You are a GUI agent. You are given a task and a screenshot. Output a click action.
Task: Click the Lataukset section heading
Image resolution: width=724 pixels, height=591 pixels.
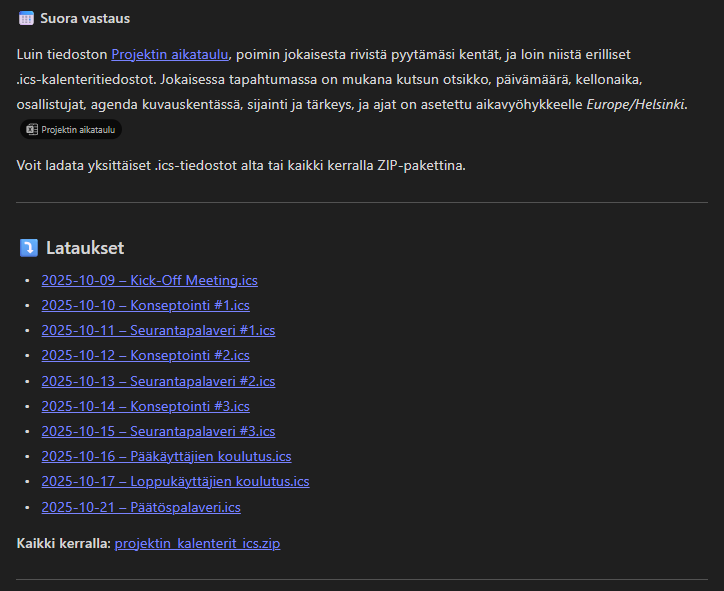[x=85, y=248]
